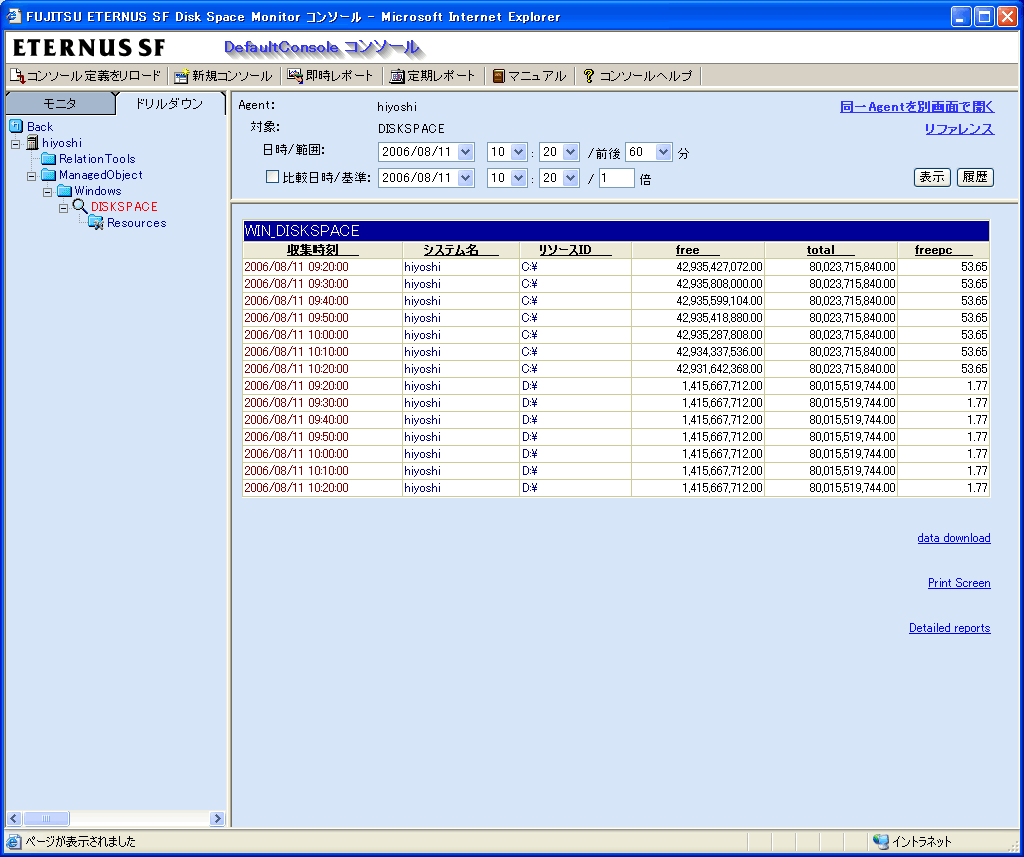This screenshot has width=1024, height=857.
Task: Click the RelationTools folder icon
Action: tap(48, 159)
